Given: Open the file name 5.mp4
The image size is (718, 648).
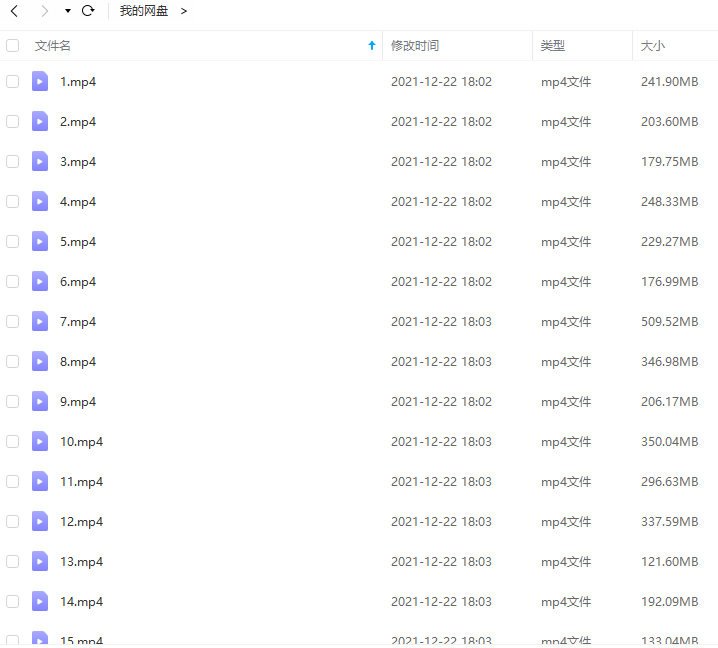Looking at the screenshot, I should pos(78,242).
